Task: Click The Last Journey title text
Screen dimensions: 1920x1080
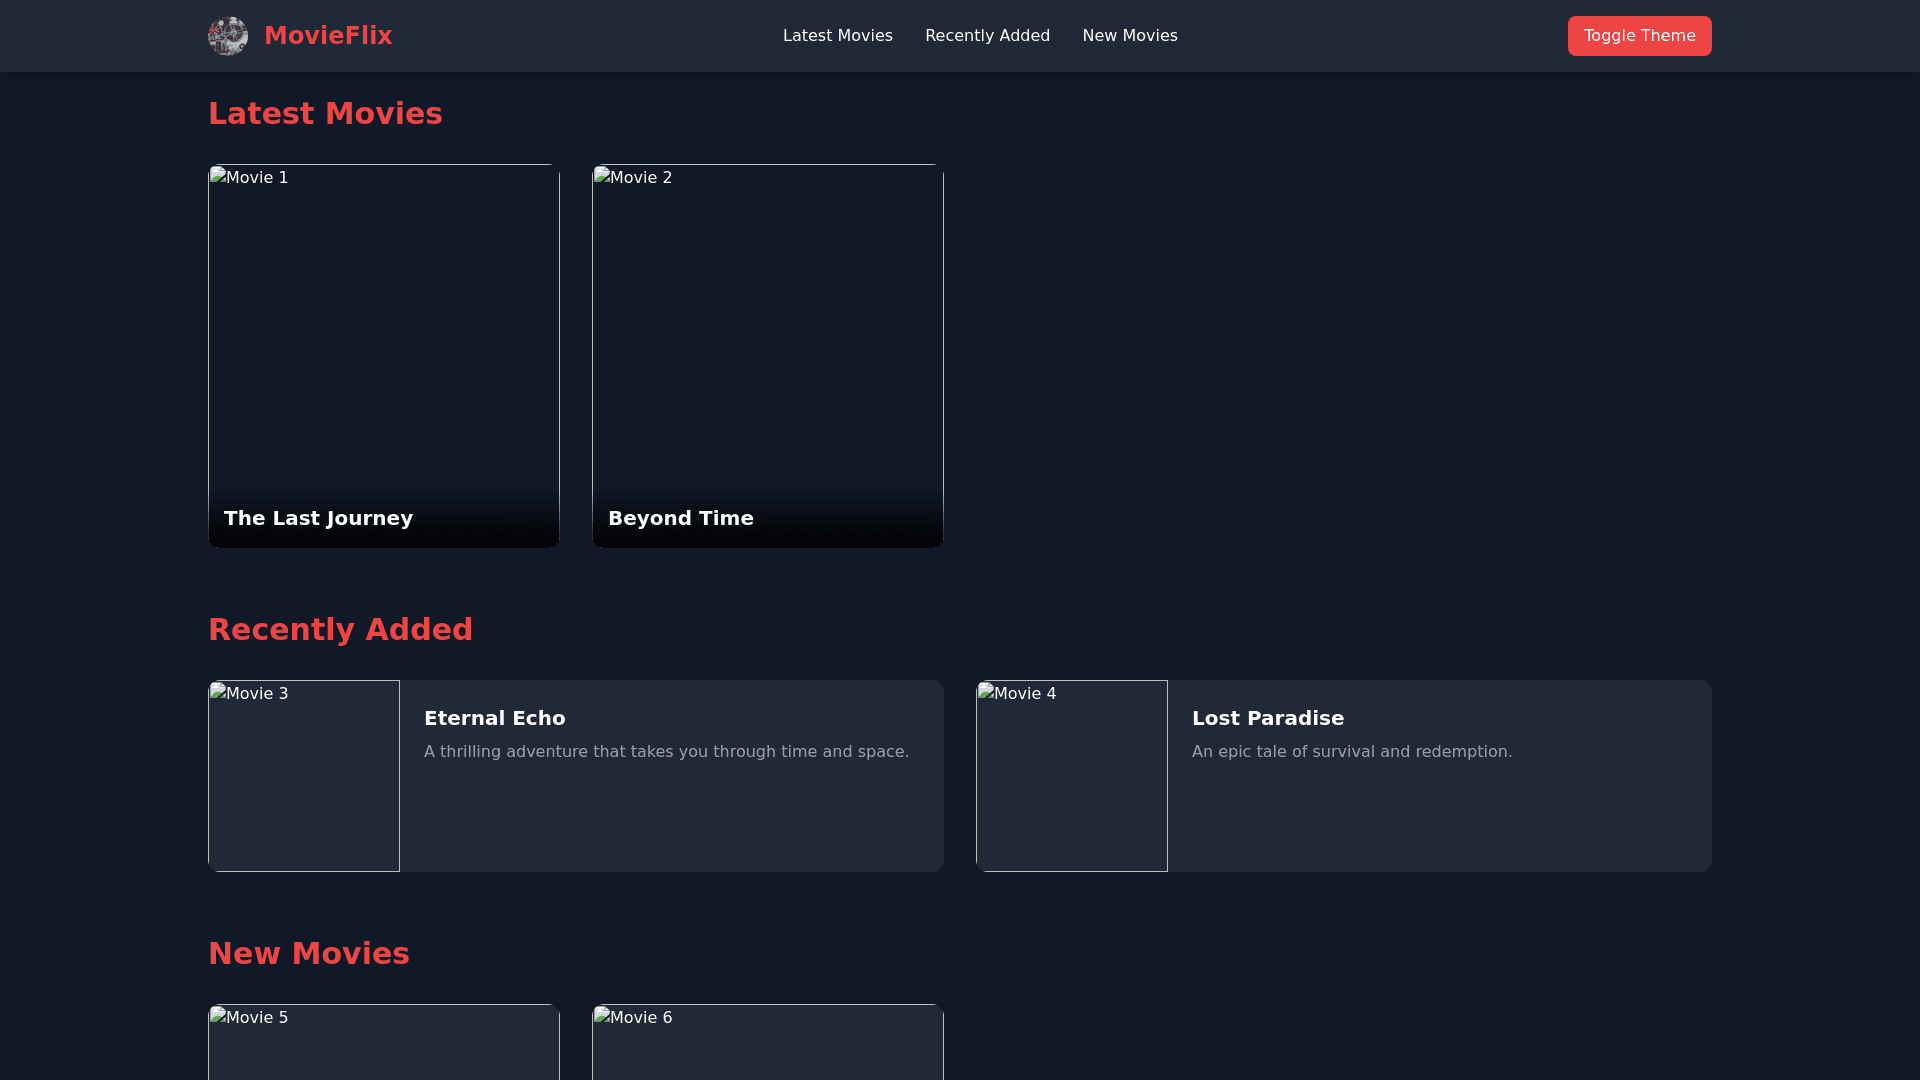Action: tap(318, 518)
